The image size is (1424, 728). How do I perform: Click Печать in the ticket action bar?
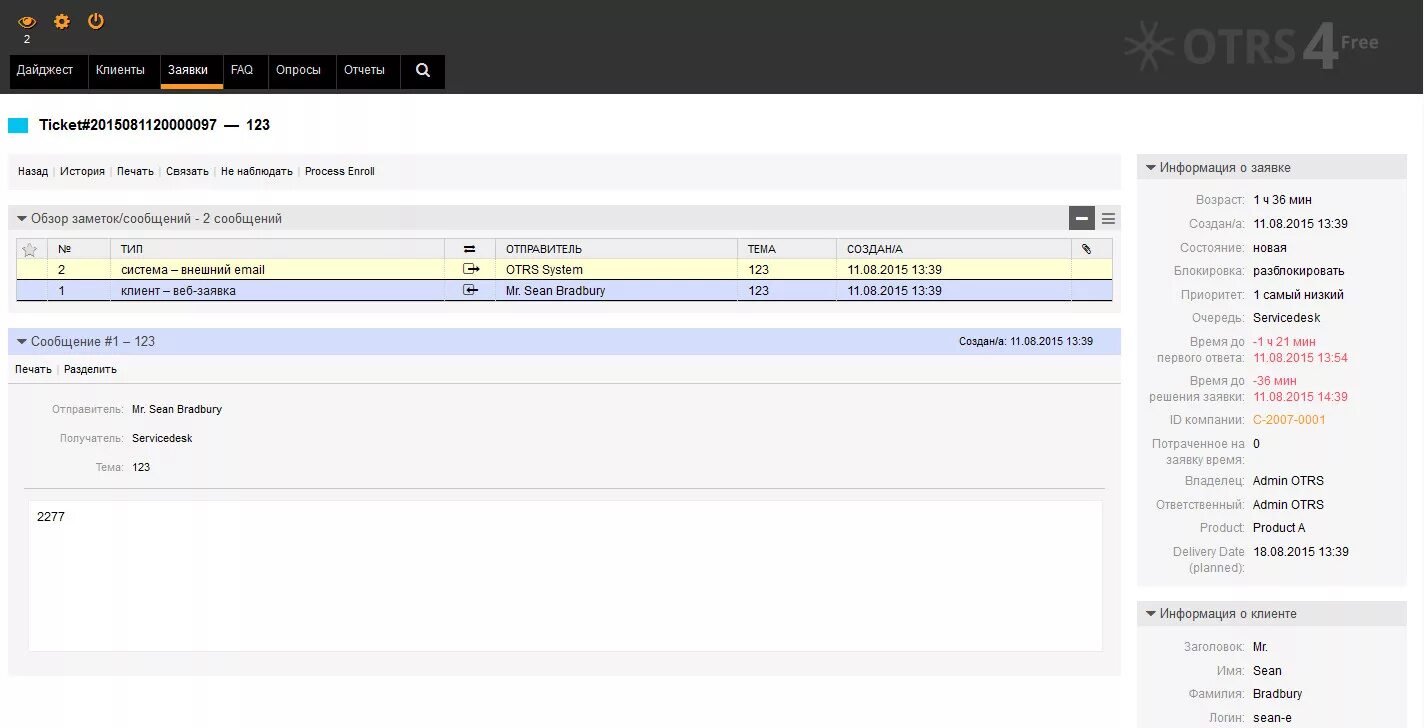[135, 172]
